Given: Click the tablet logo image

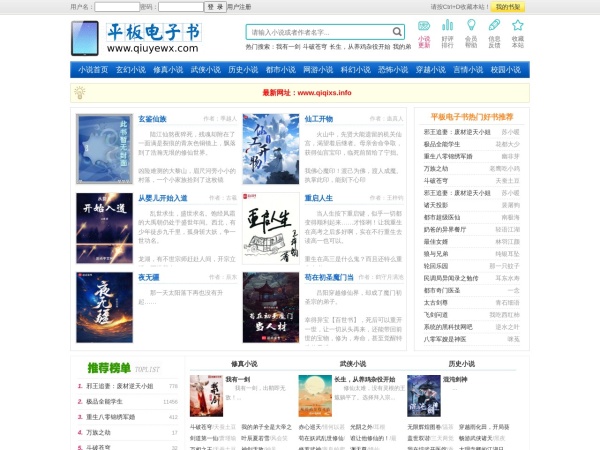Looking at the screenshot, I should [85, 38].
